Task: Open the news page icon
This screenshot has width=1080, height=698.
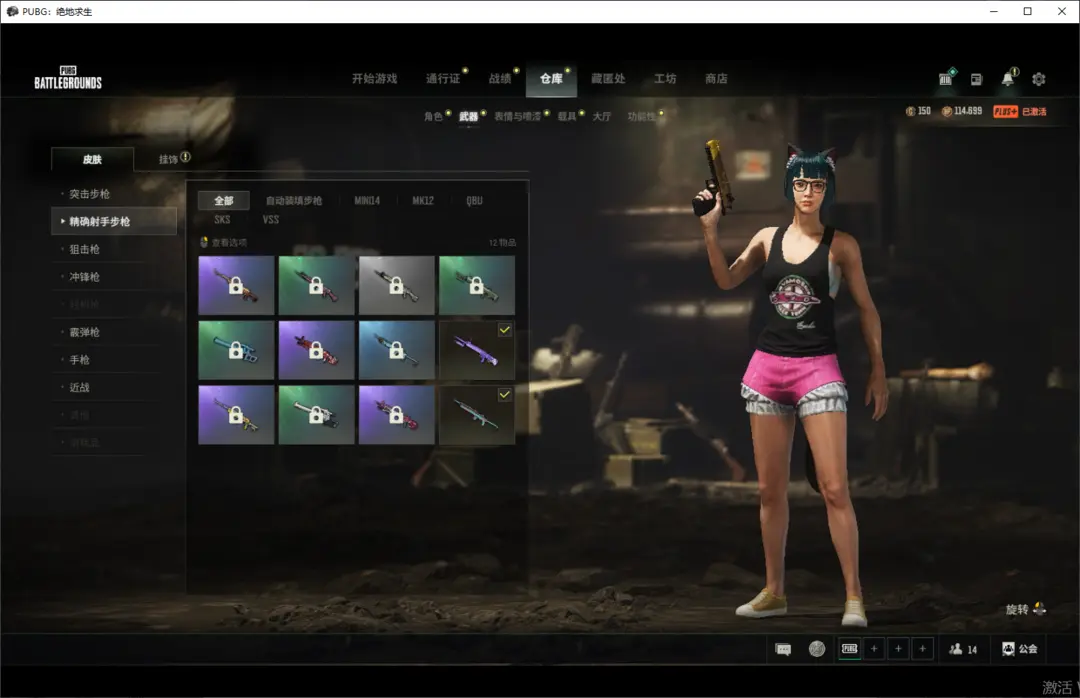Action: coord(977,79)
